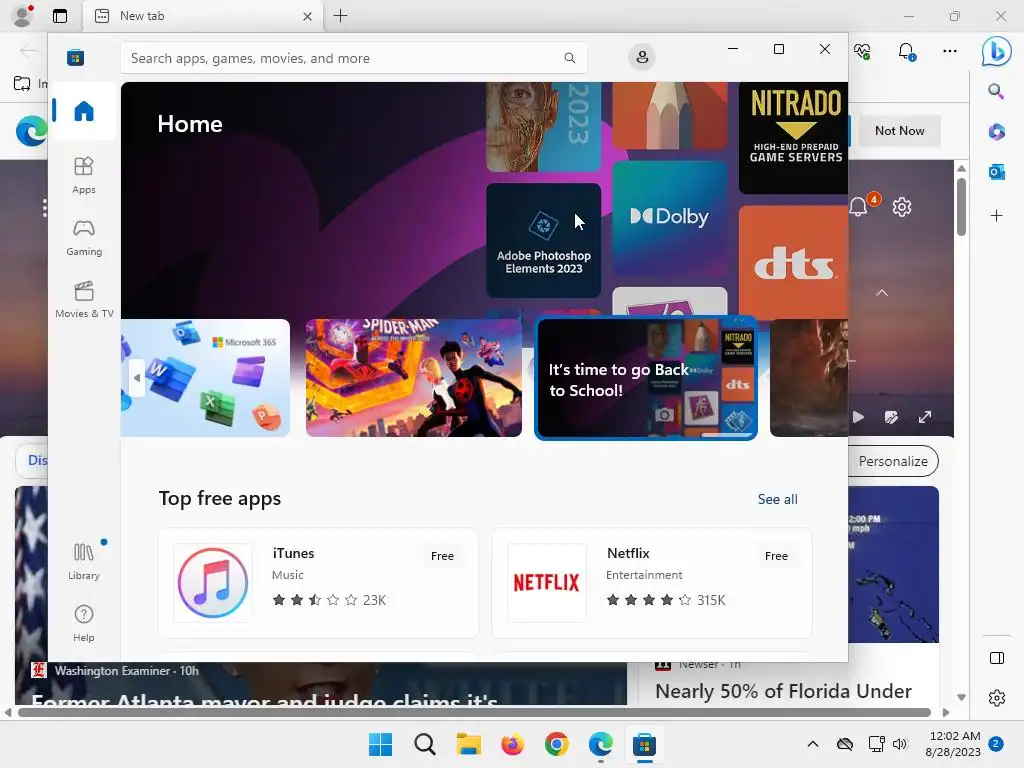
Task: Click the iTunes app icon
Action: (x=213, y=583)
